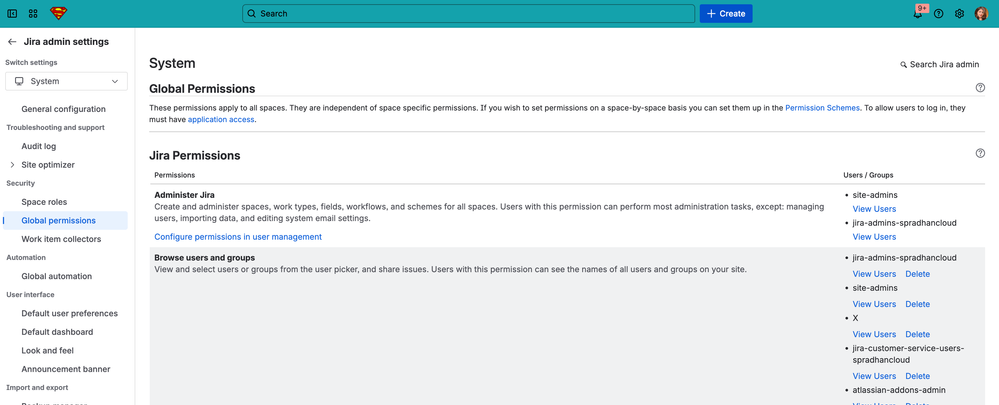The width and height of the screenshot is (999, 405).
Task: Open Announcement banner
Action: [66, 369]
